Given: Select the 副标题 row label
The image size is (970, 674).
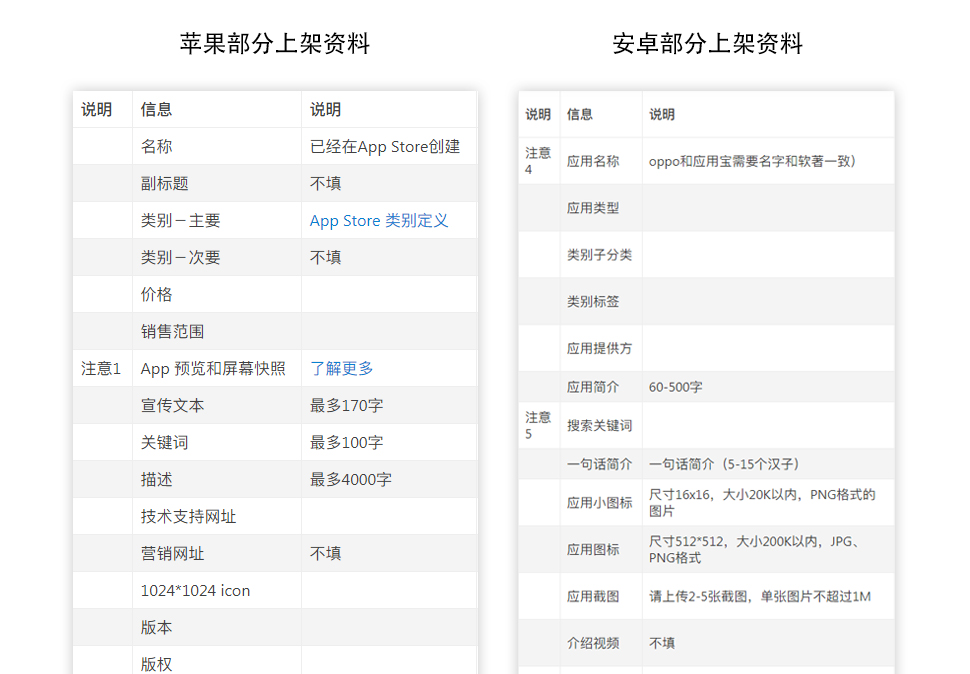Looking at the screenshot, I should pyautogui.click(x=165, y=184).
